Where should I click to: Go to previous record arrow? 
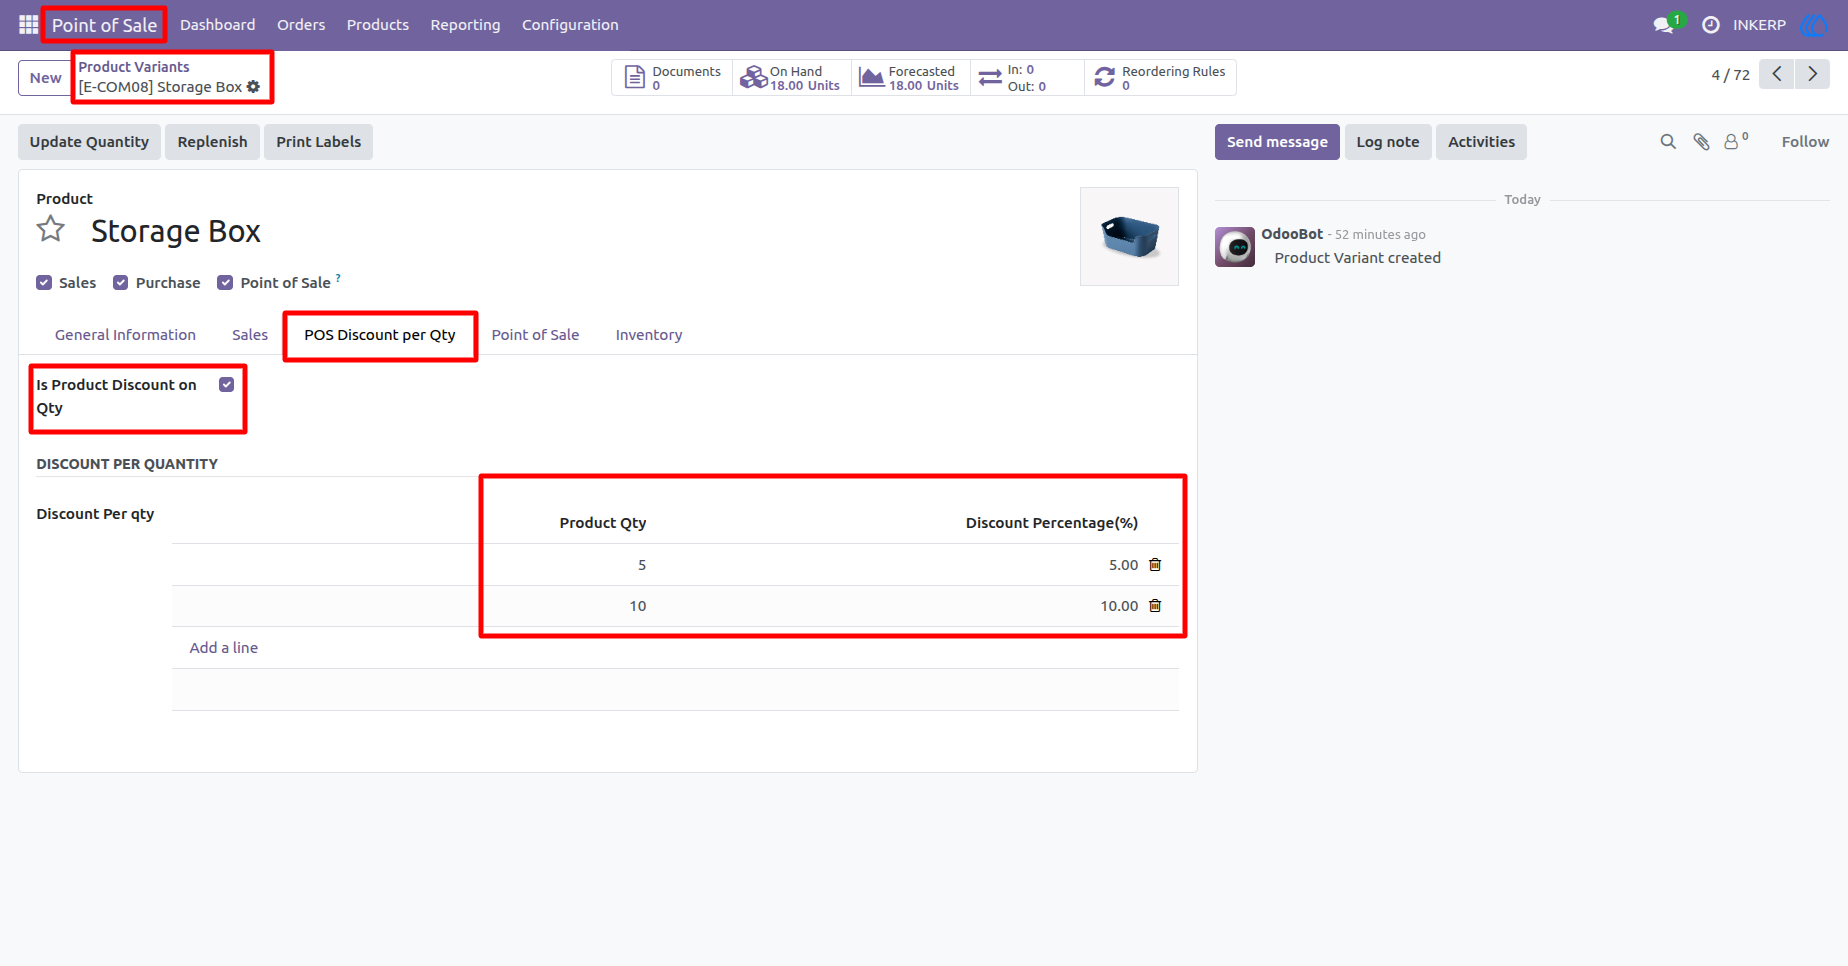pos(1777,74)
